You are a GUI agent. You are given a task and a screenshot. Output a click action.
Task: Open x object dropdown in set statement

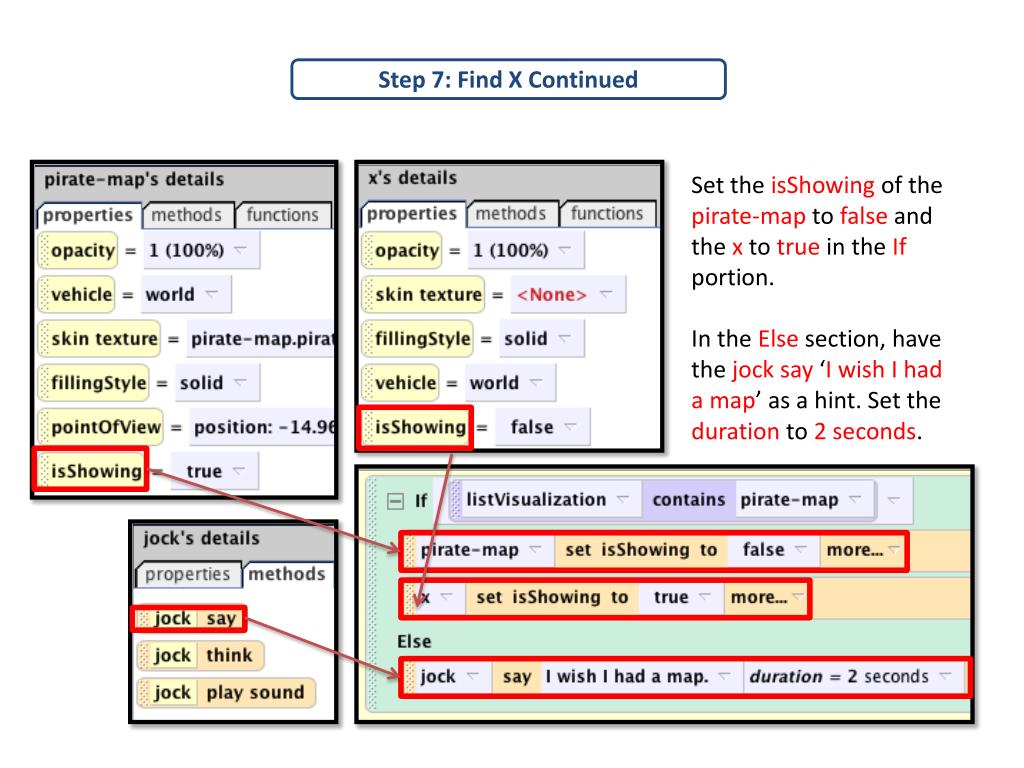click(438, 597)
